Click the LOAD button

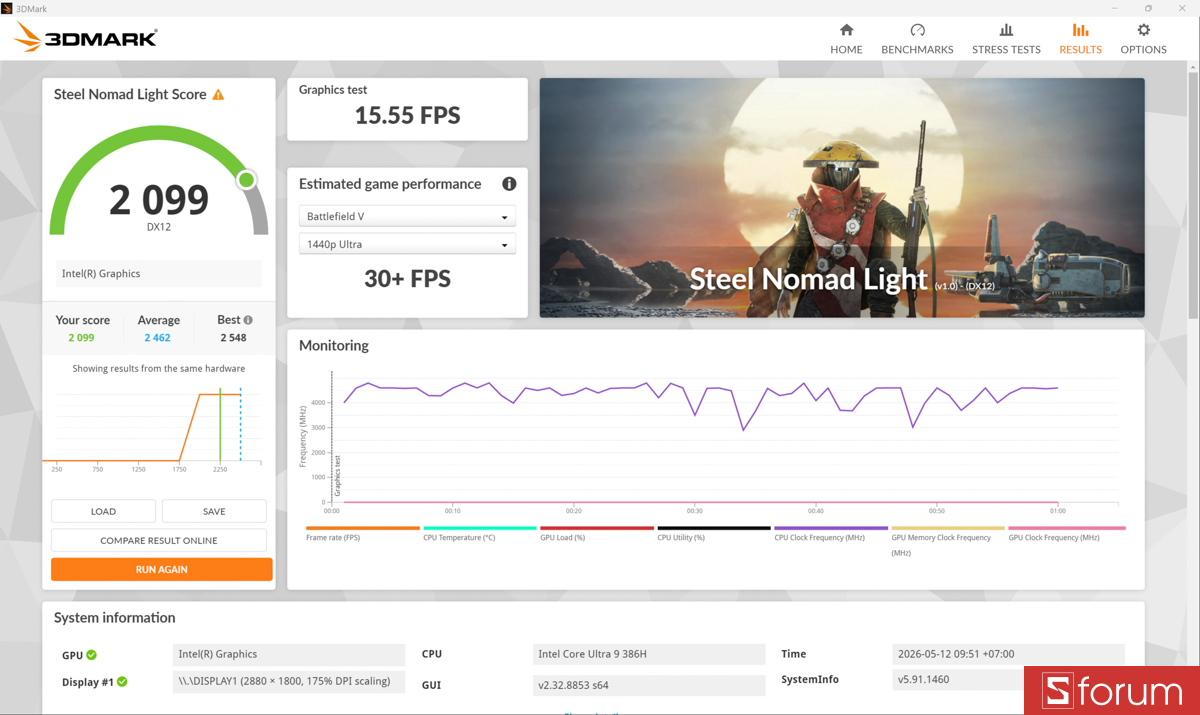103,511
